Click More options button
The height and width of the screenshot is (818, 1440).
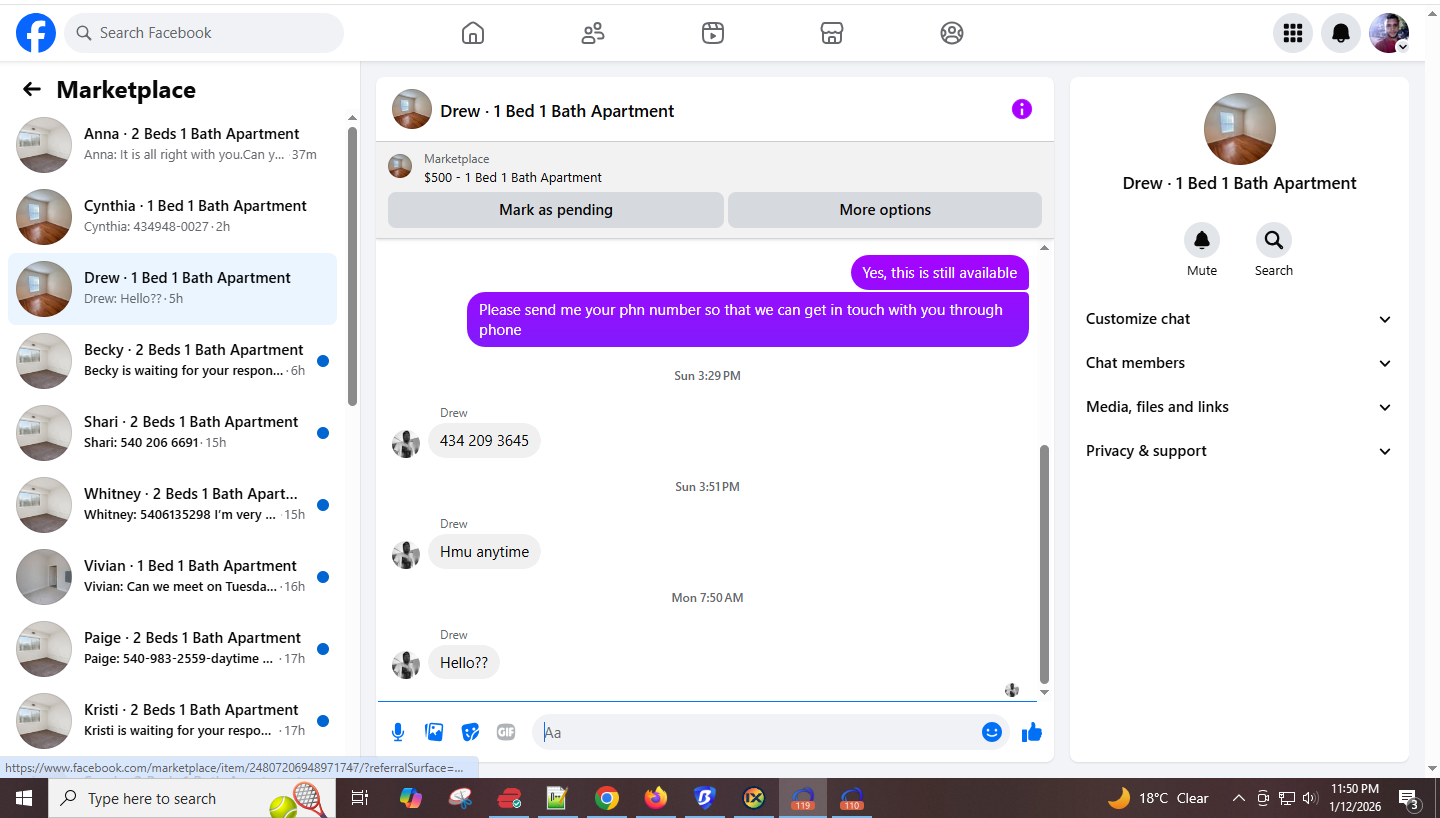point(885,210)
